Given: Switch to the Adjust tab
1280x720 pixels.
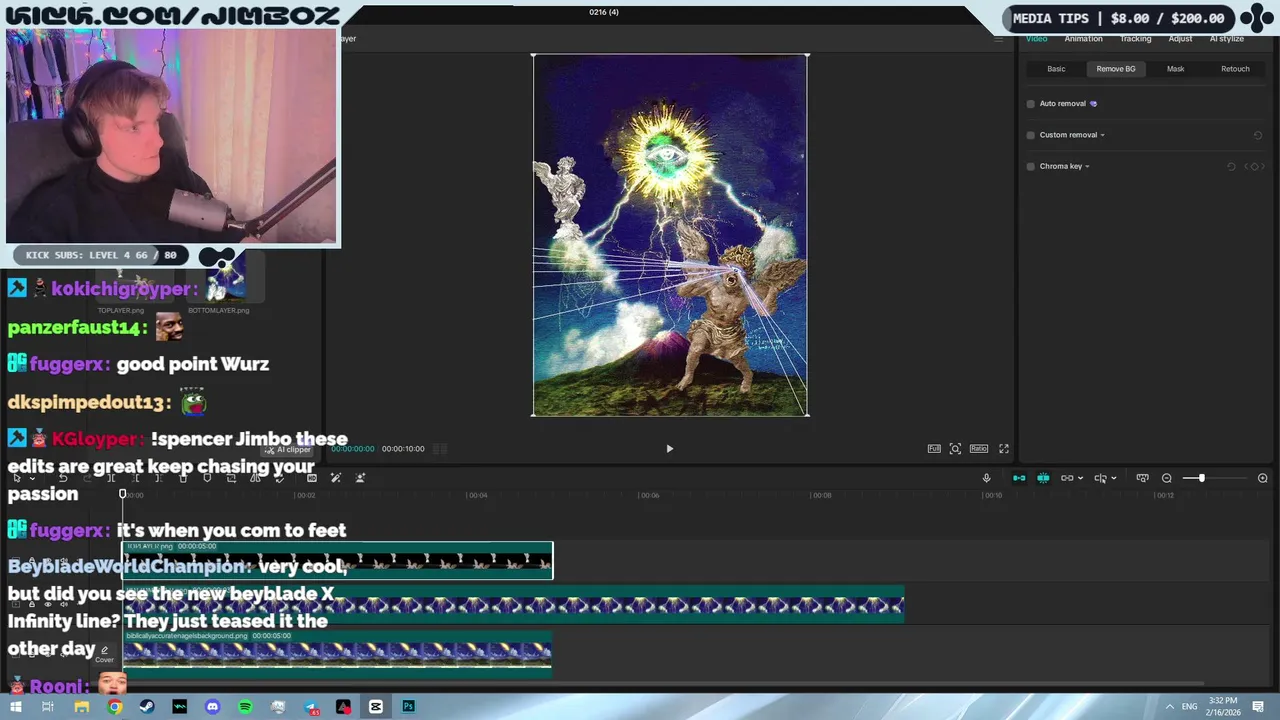Looking at the screenshot, I should pyautogui.click(x=1180, y=39).
